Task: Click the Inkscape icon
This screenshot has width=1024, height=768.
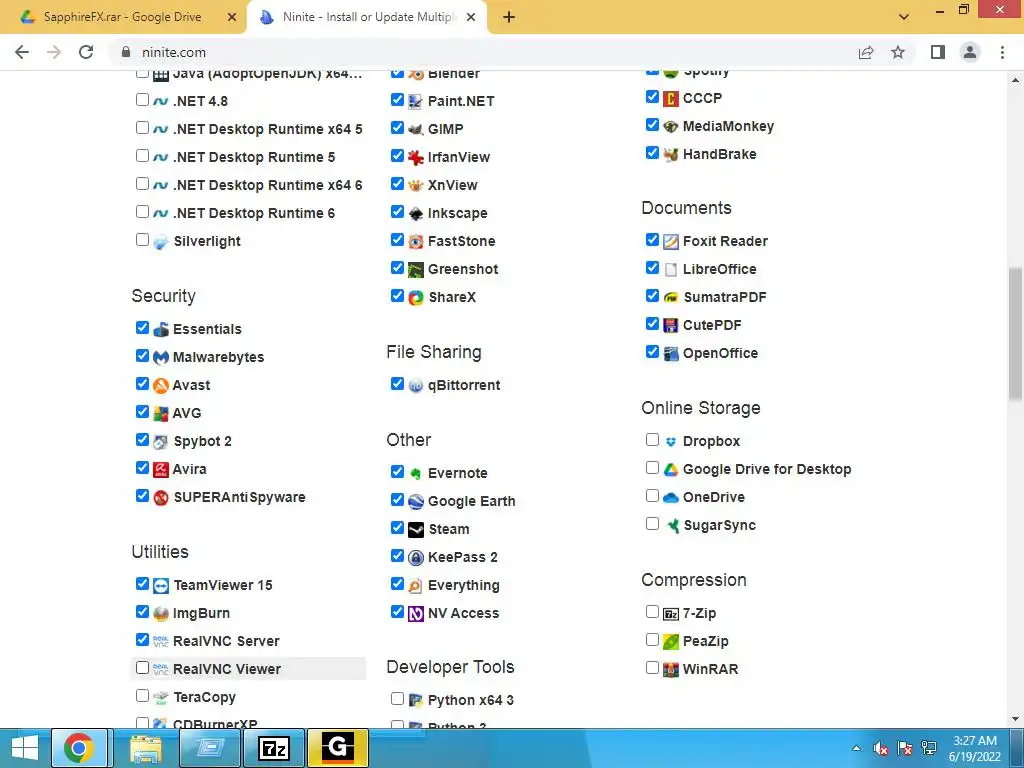Action: coord(415,213)
